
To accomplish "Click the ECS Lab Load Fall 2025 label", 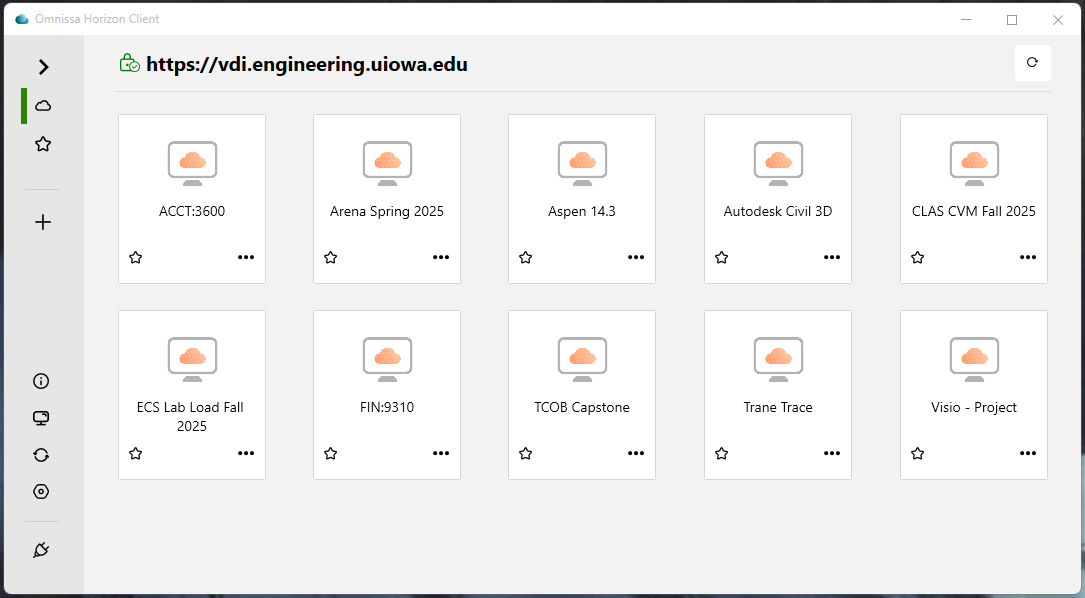I will click(190, 417).
